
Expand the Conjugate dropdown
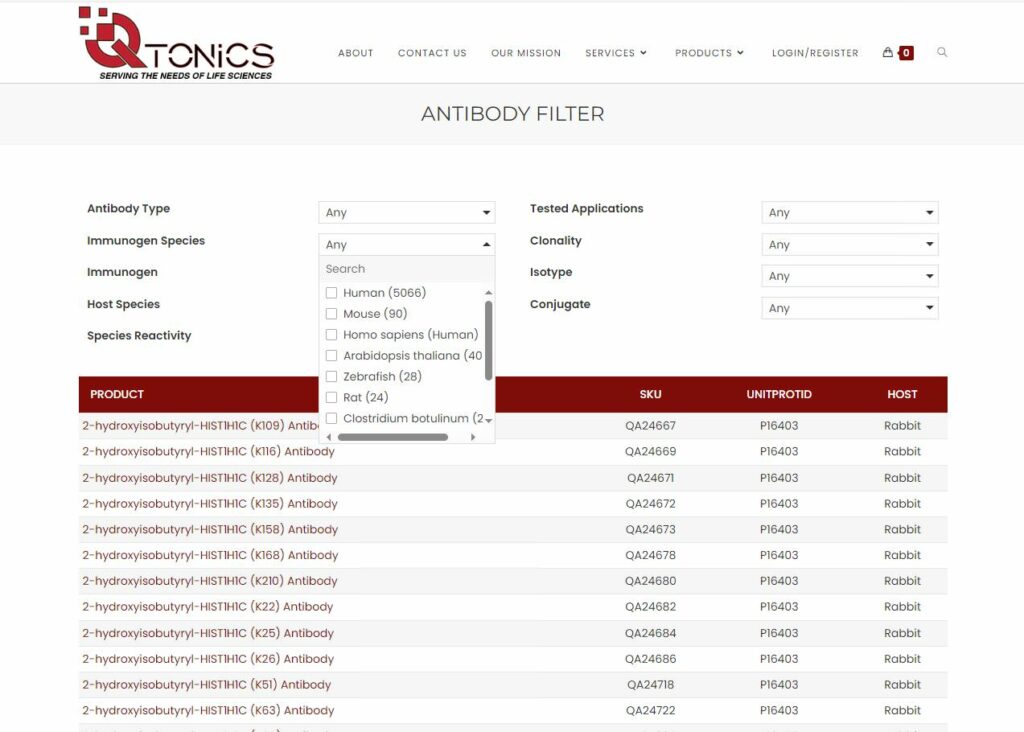coord(849,309)
